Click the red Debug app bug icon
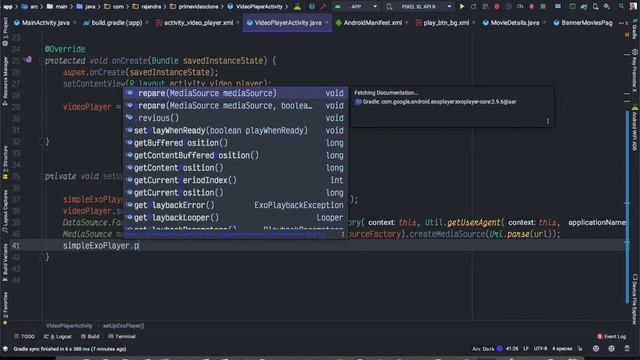Screen dimensions: 640x360 (x=497, y=7)
